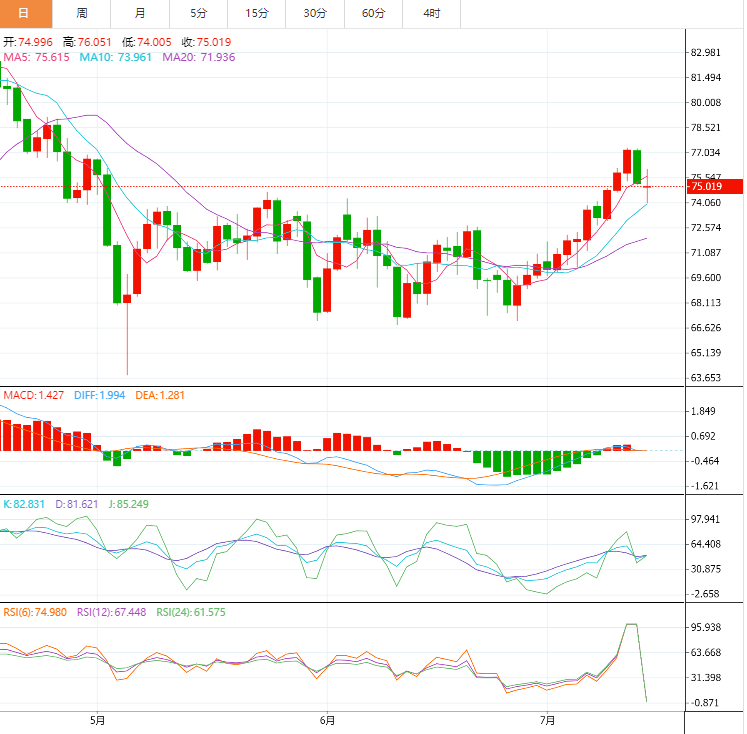This screenshot has height=734, width=747.
Task: Open the 月 (monthly) timeframe tab
Action: pyautogui.click(x=139, y=13)
